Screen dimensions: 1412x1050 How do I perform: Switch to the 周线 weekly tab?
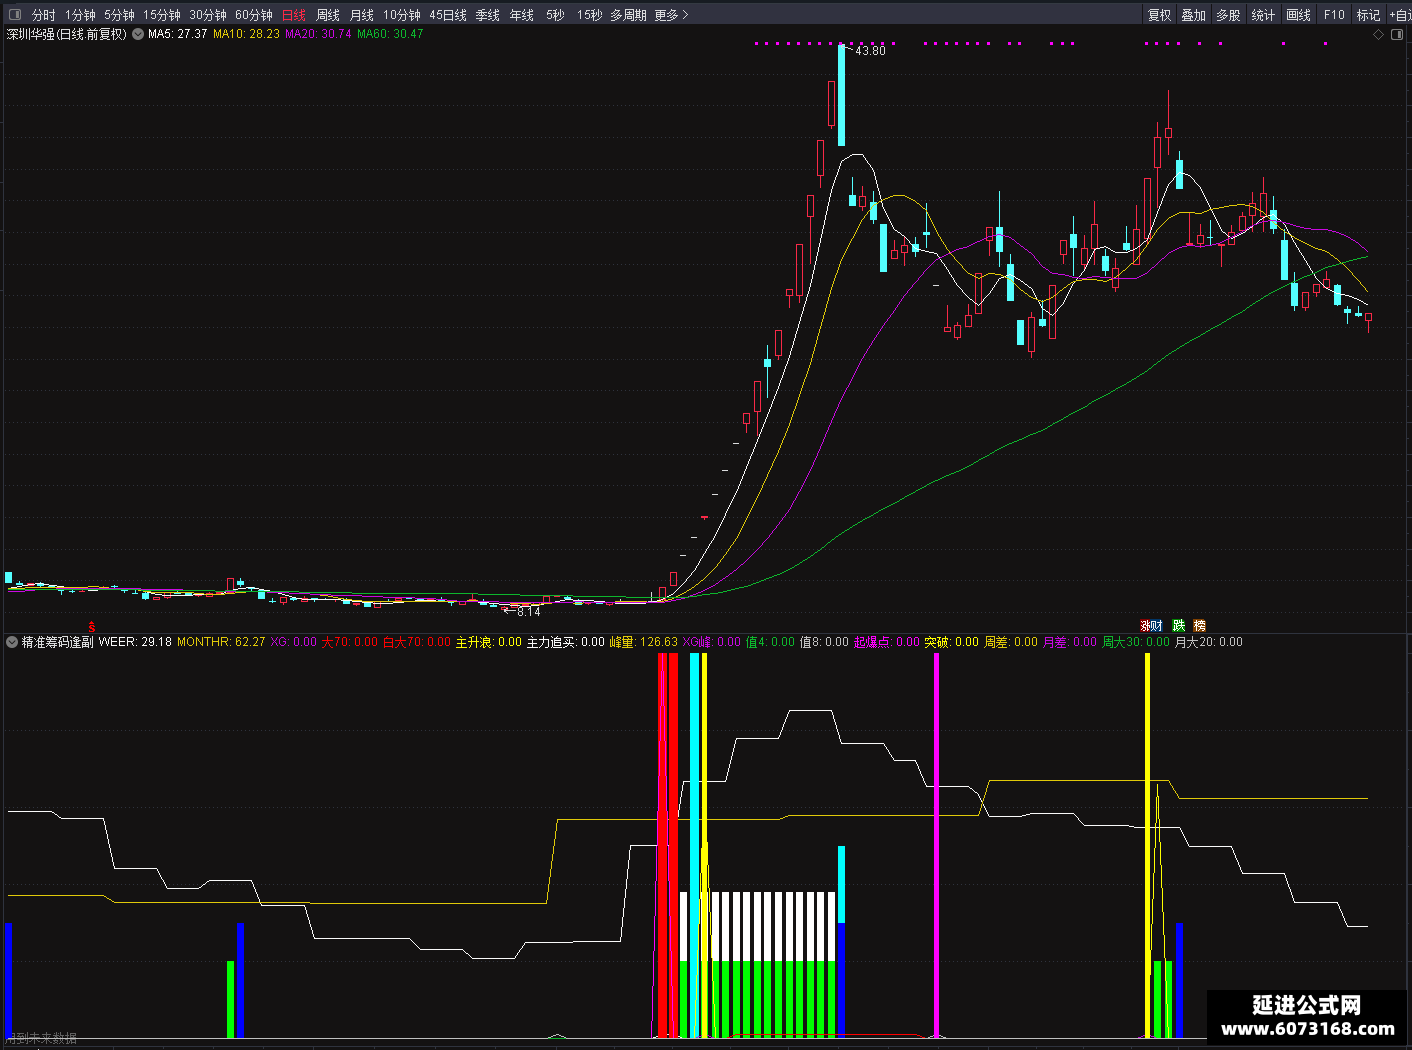(x=328, y=15)
